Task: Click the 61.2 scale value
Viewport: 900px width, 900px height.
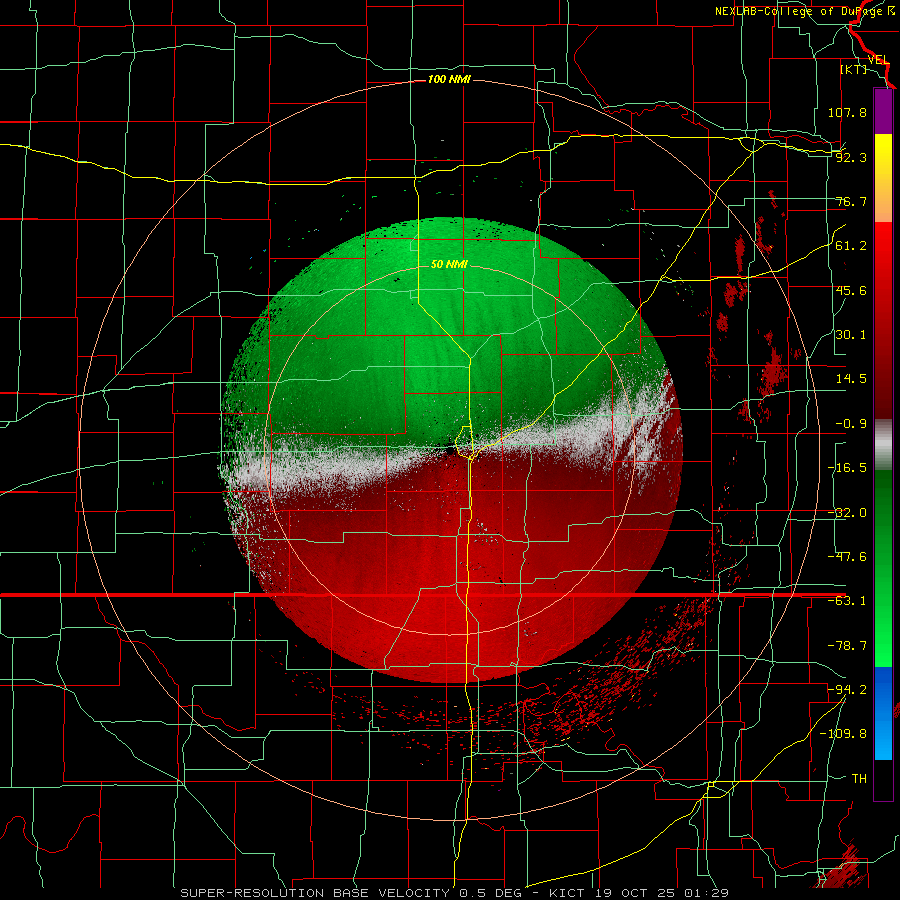Action: coord(851,246)
